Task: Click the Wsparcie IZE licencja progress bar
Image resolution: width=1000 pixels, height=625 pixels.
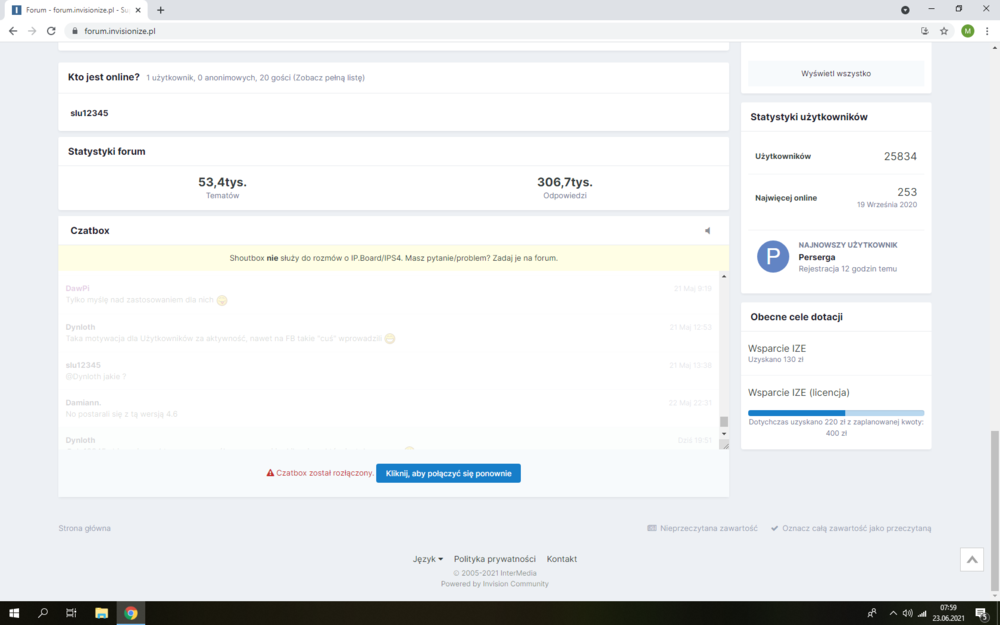Action: 836,413
